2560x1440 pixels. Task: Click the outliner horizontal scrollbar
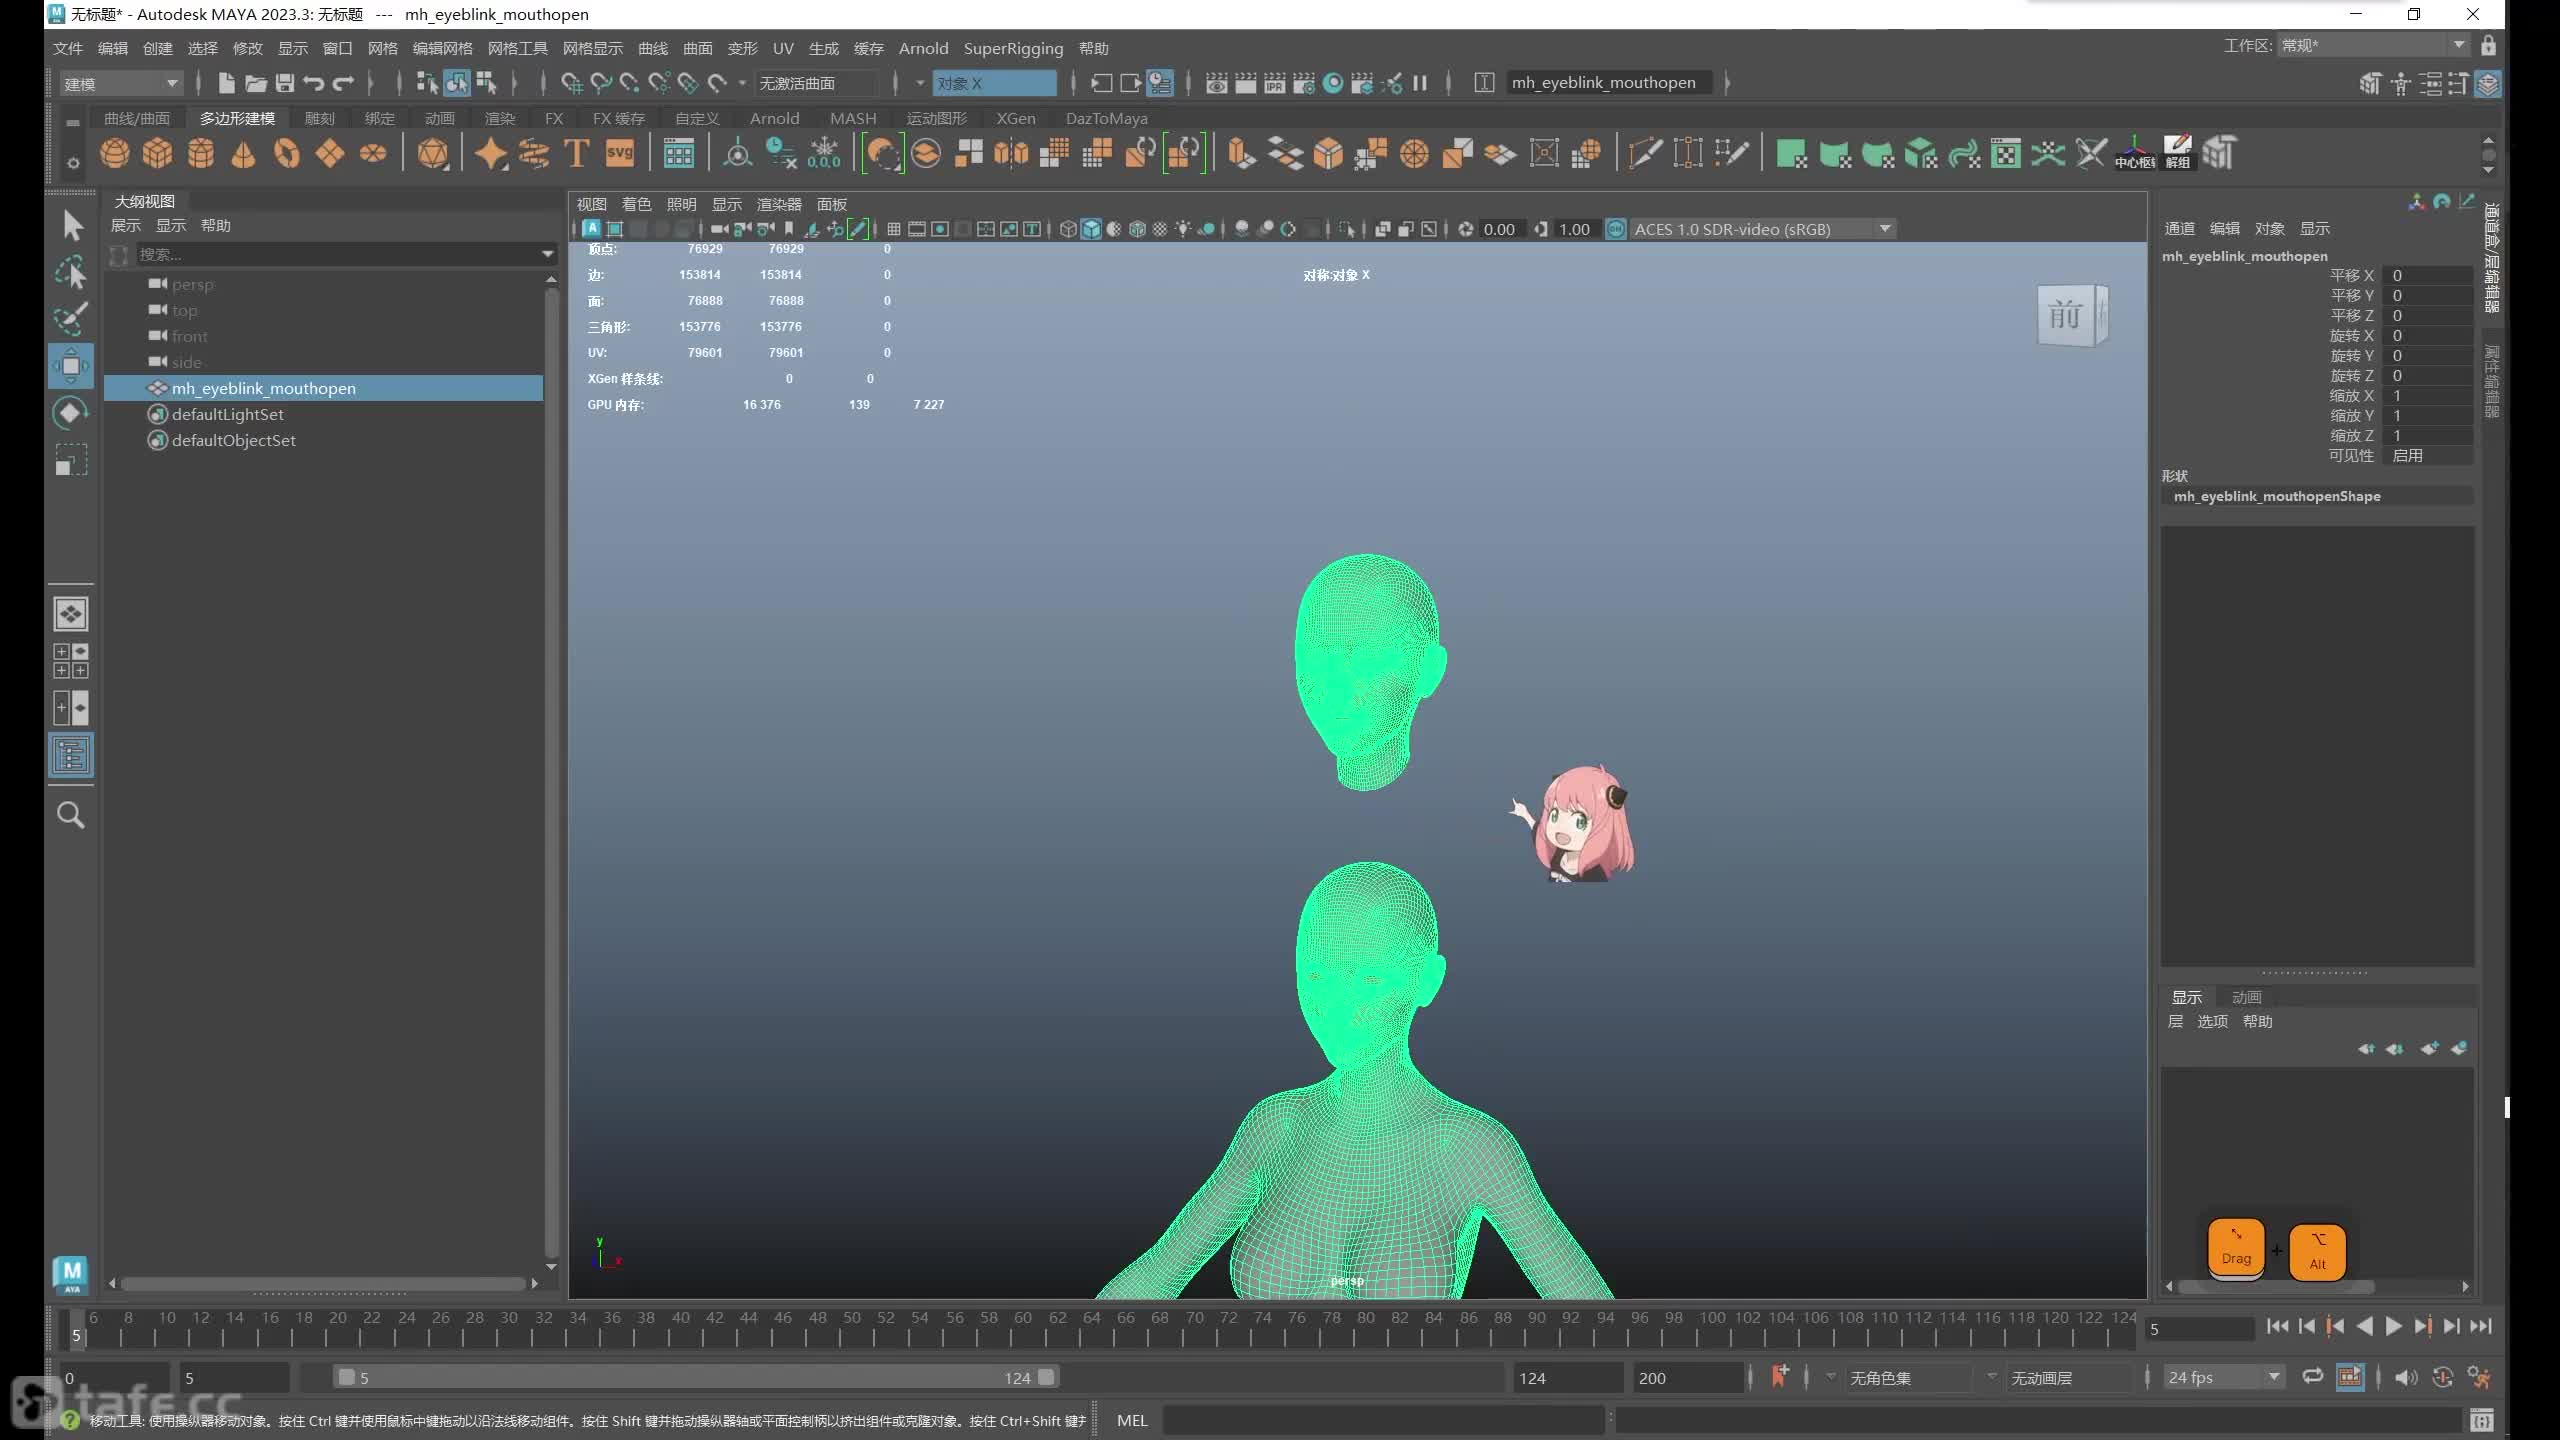tap(323, 1283)
